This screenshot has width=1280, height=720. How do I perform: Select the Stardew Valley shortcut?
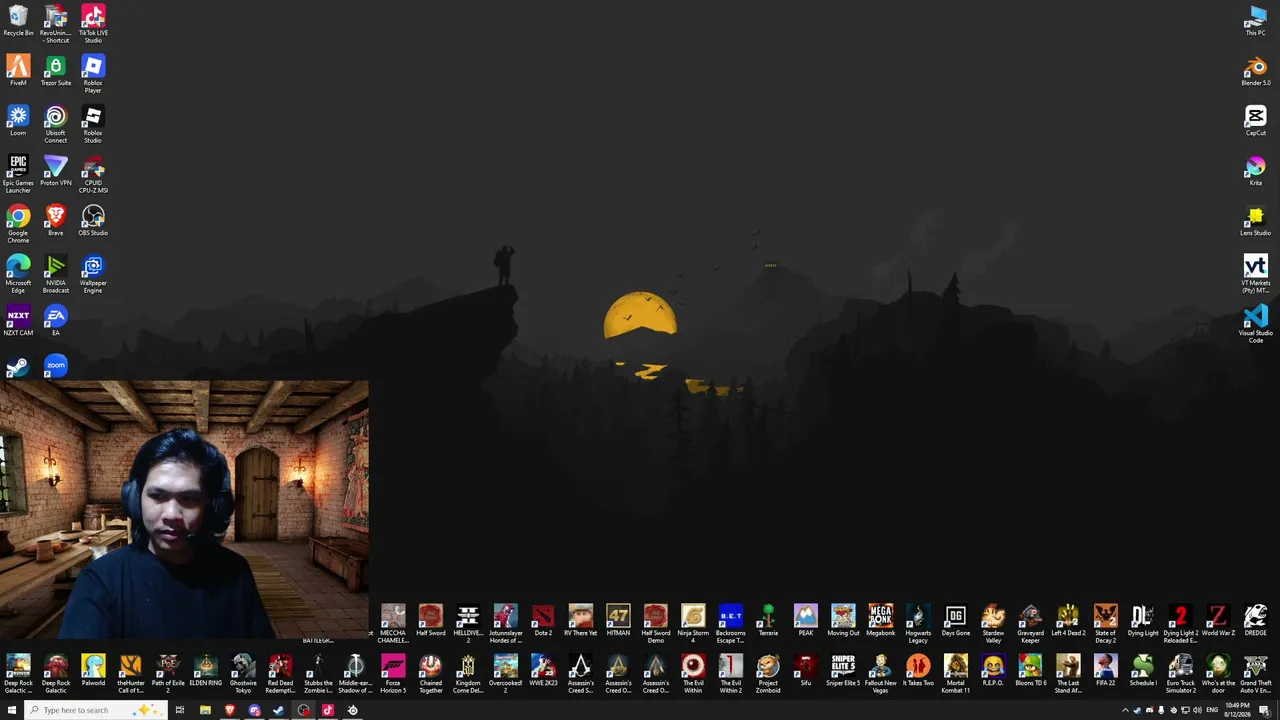[x=993, y=624]
